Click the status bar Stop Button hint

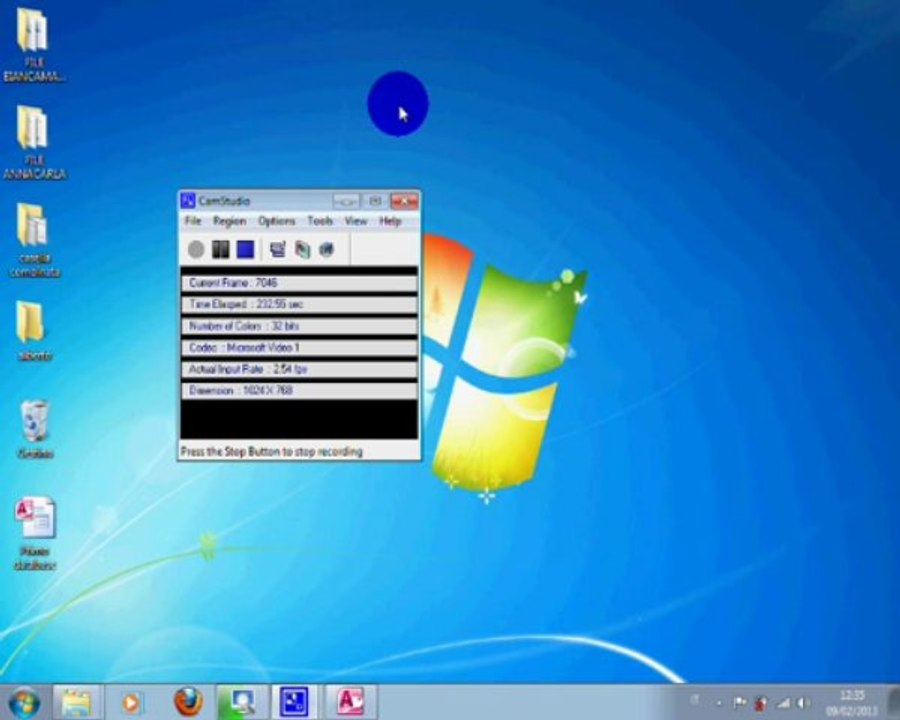click(x=271, y=452)
